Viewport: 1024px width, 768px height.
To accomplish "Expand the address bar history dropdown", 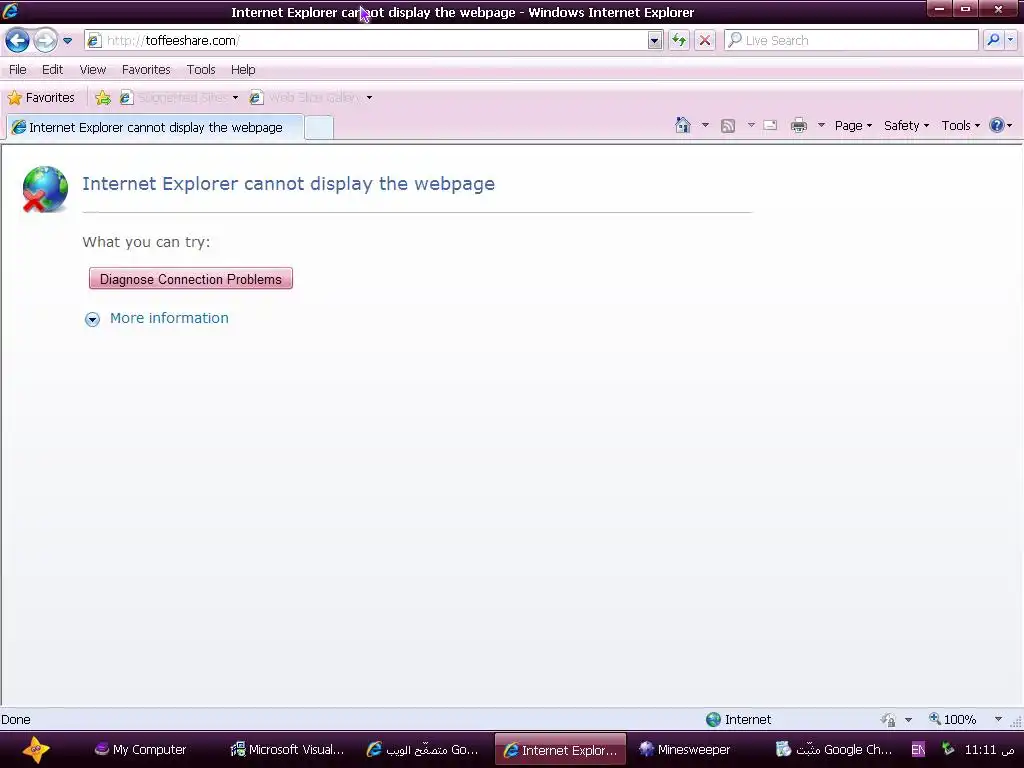I will click(654, 40).
